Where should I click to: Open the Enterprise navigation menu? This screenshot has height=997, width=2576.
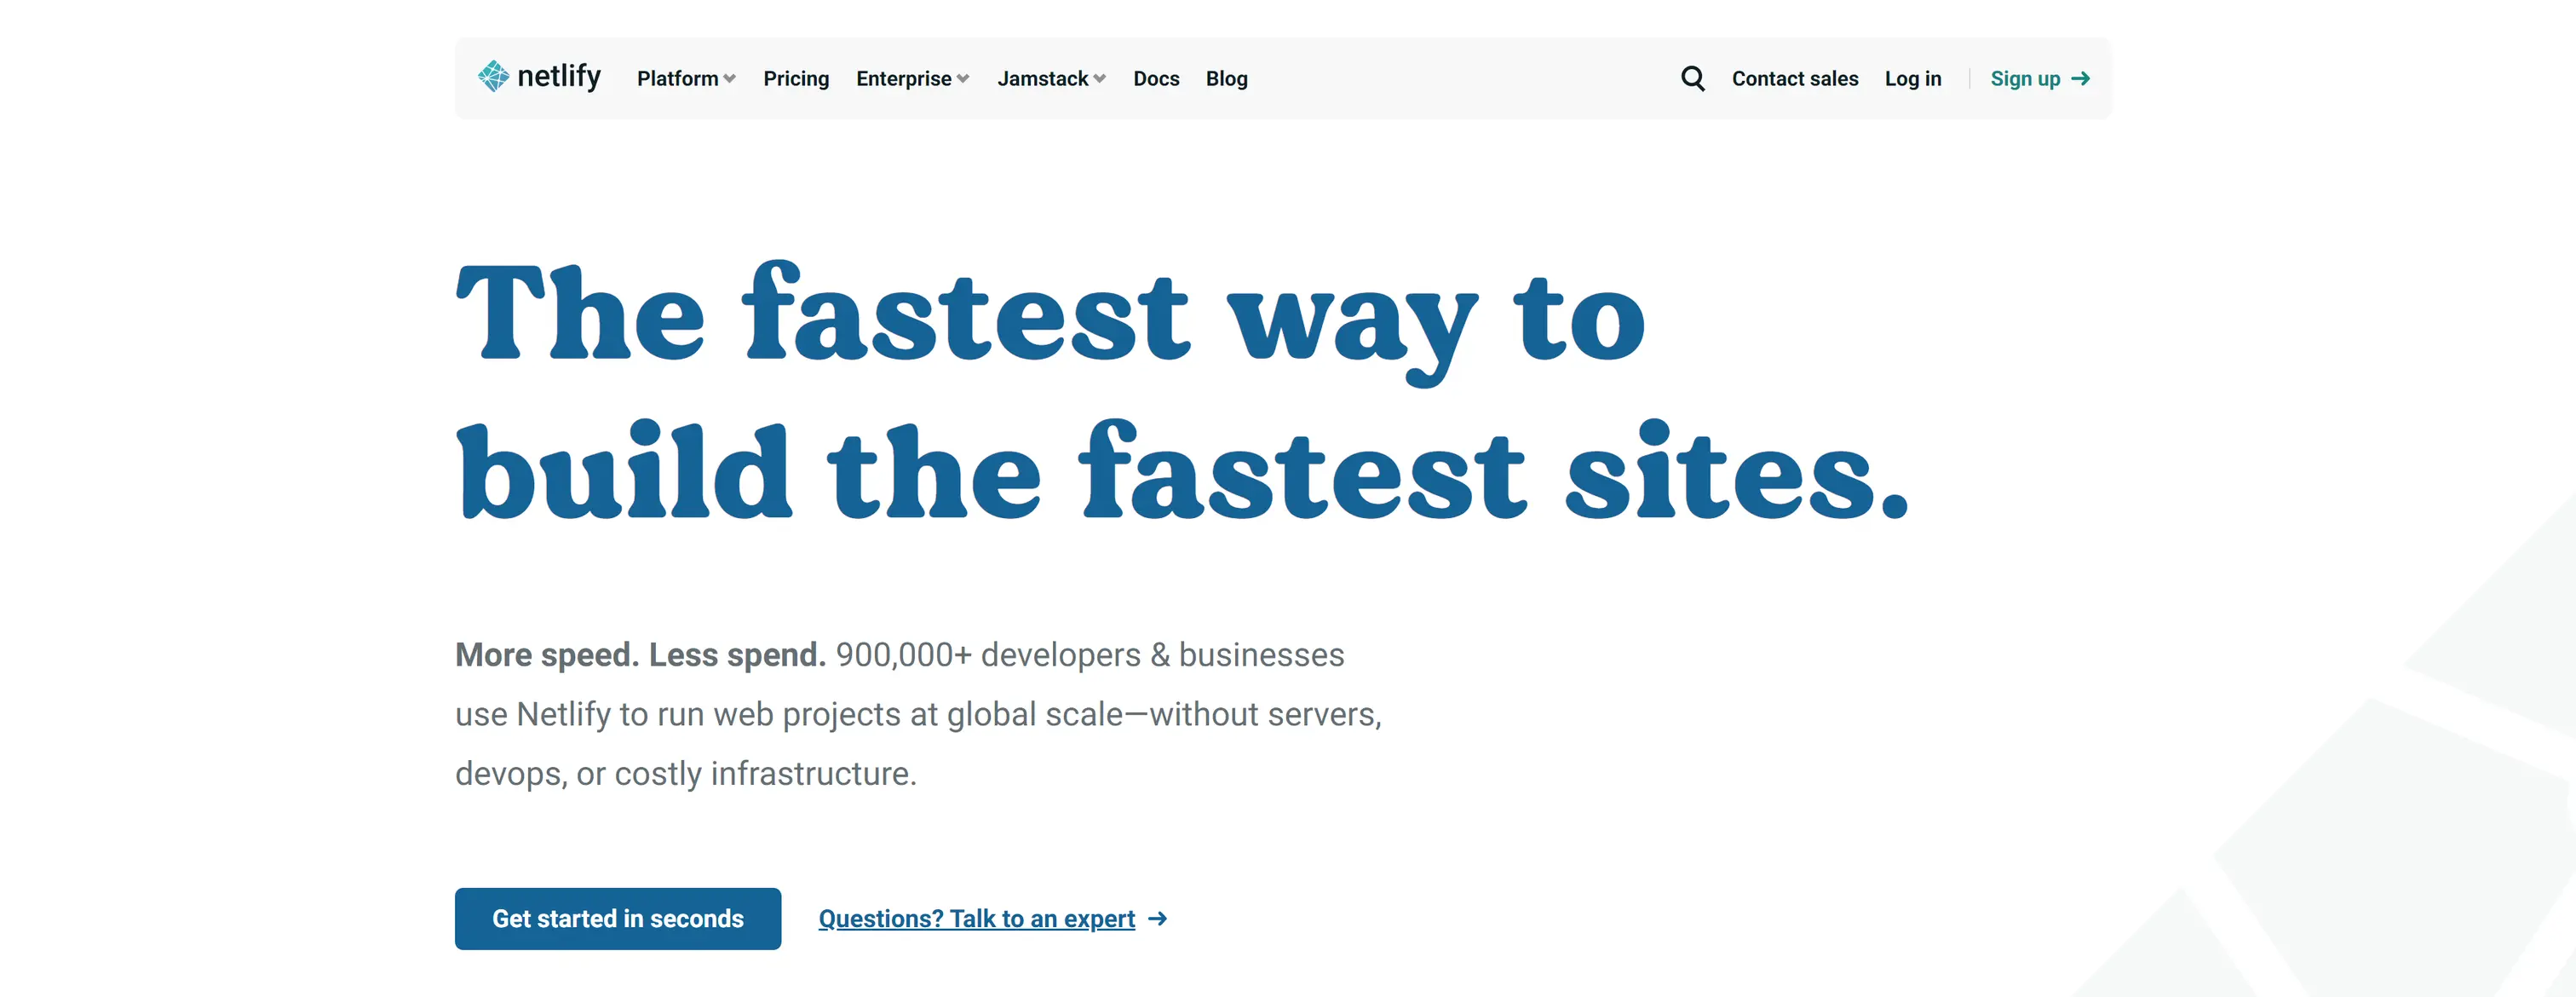pos(903,78)
